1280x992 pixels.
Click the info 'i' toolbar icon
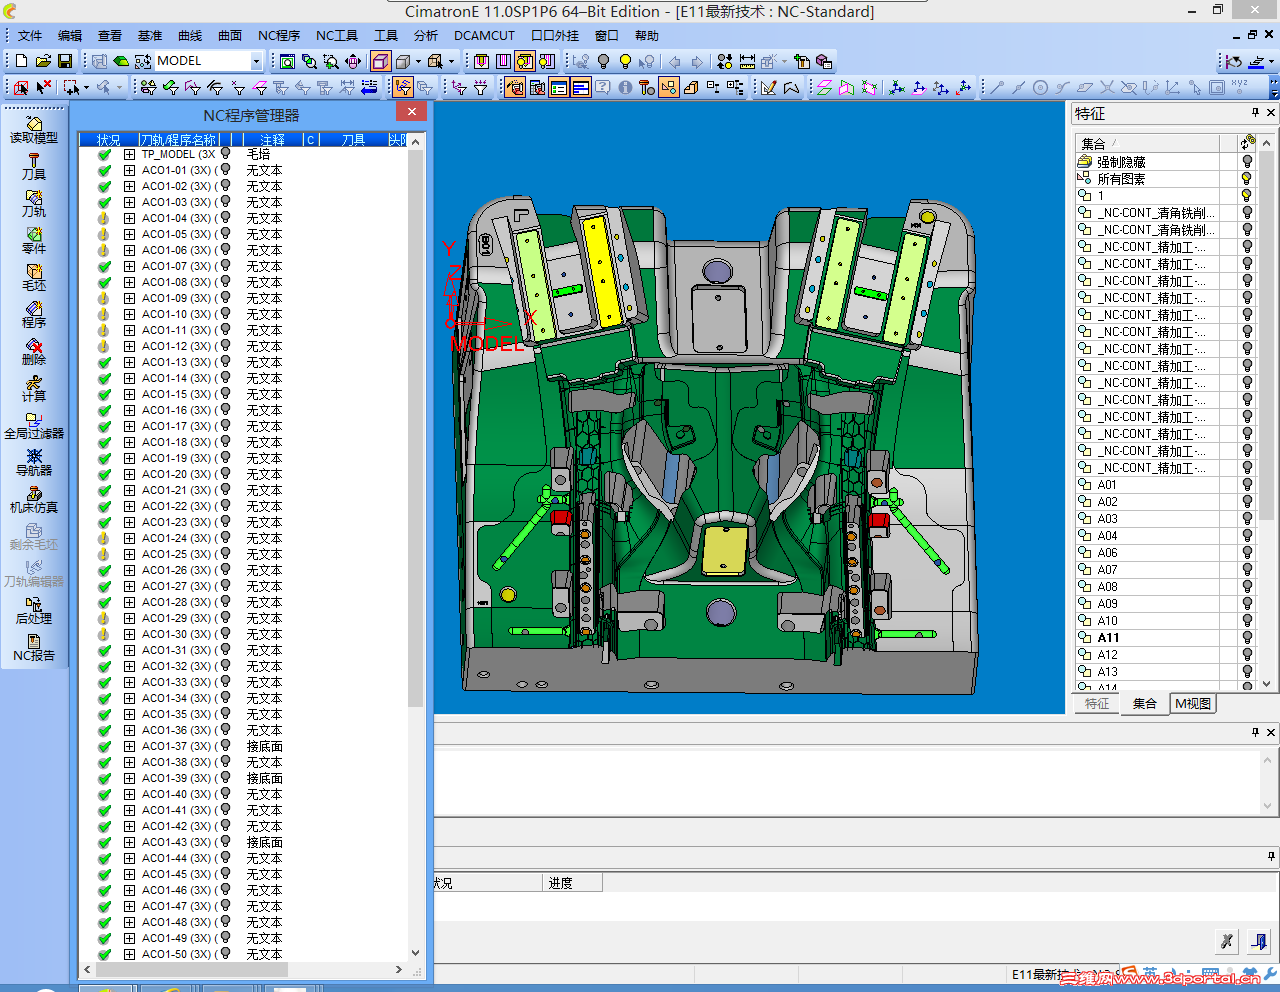tap(625, 87)
